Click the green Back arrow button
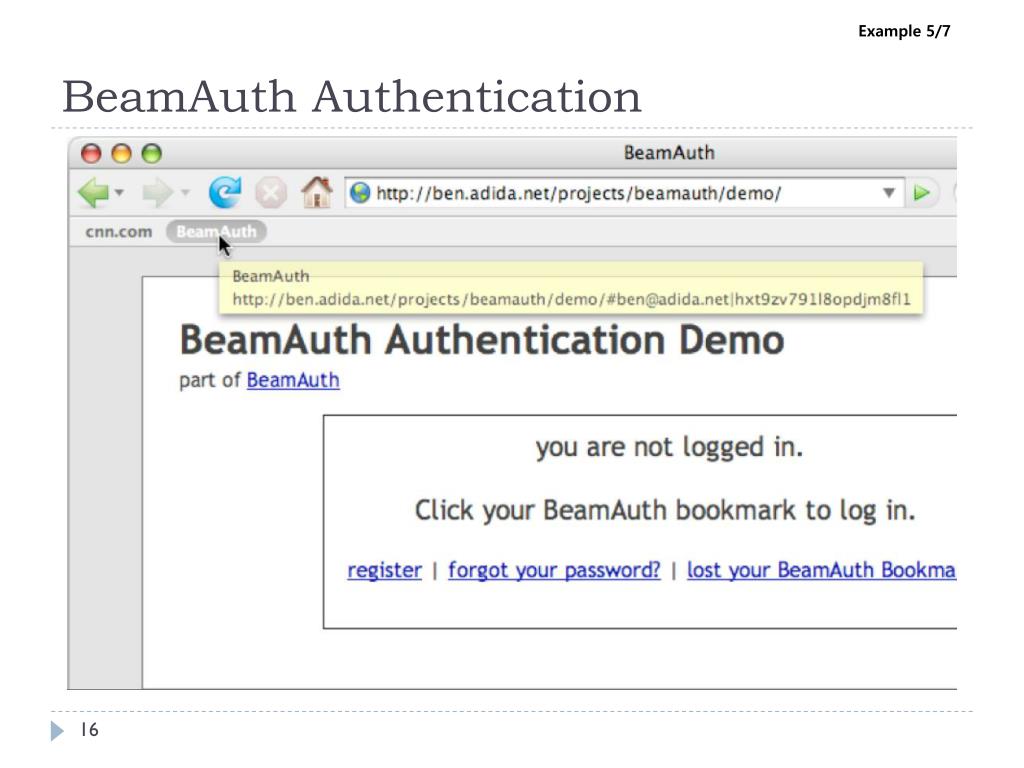 tap(93, 193)
